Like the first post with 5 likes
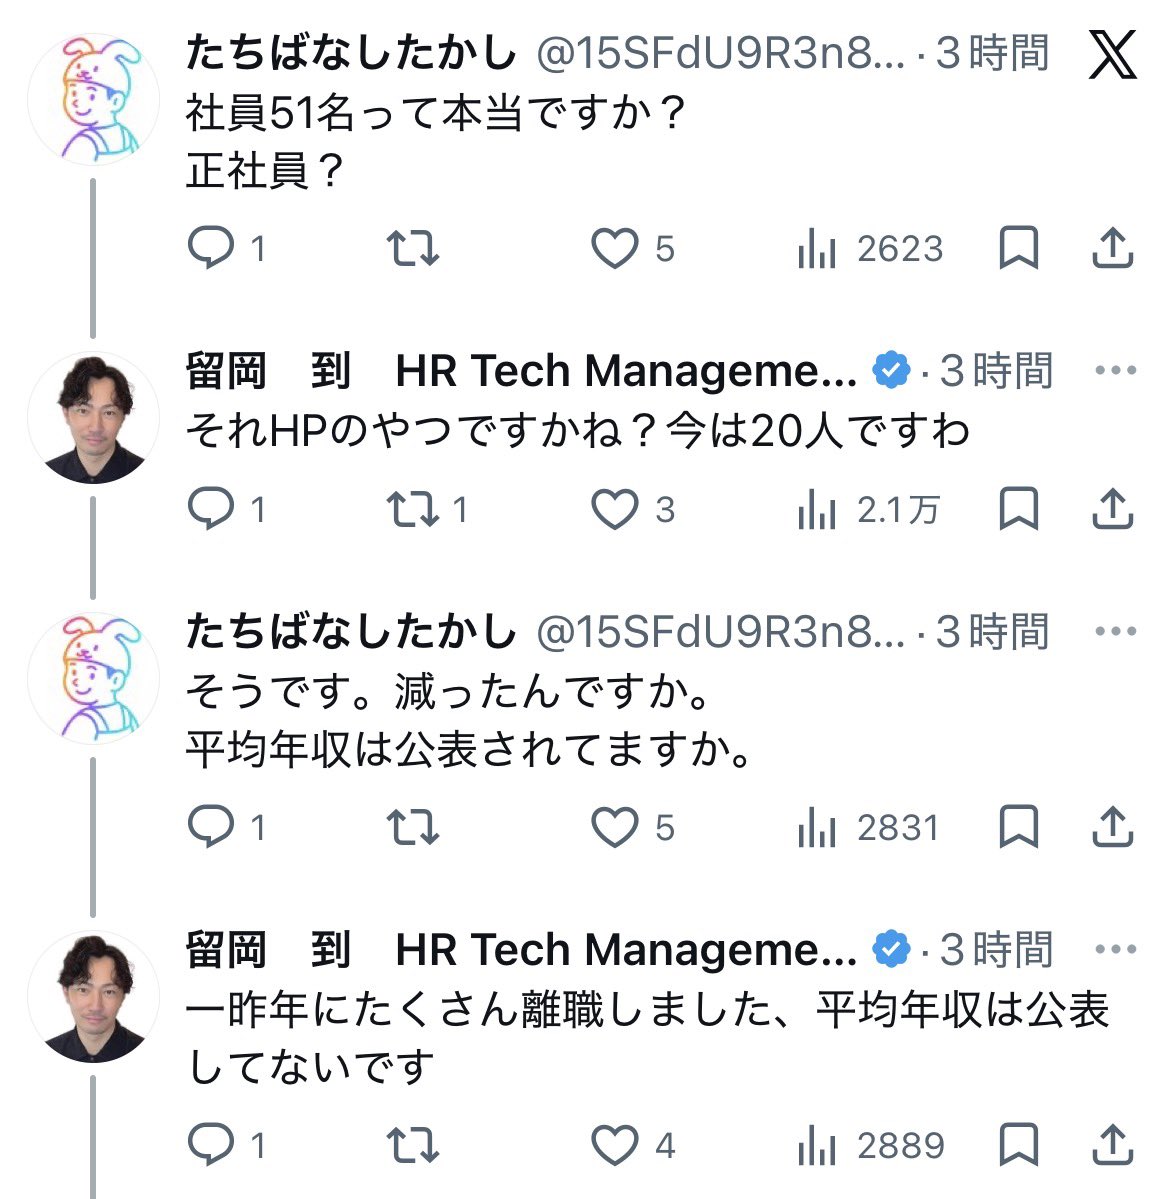This screenshot has height=1199, width=1170. (614, 248)
